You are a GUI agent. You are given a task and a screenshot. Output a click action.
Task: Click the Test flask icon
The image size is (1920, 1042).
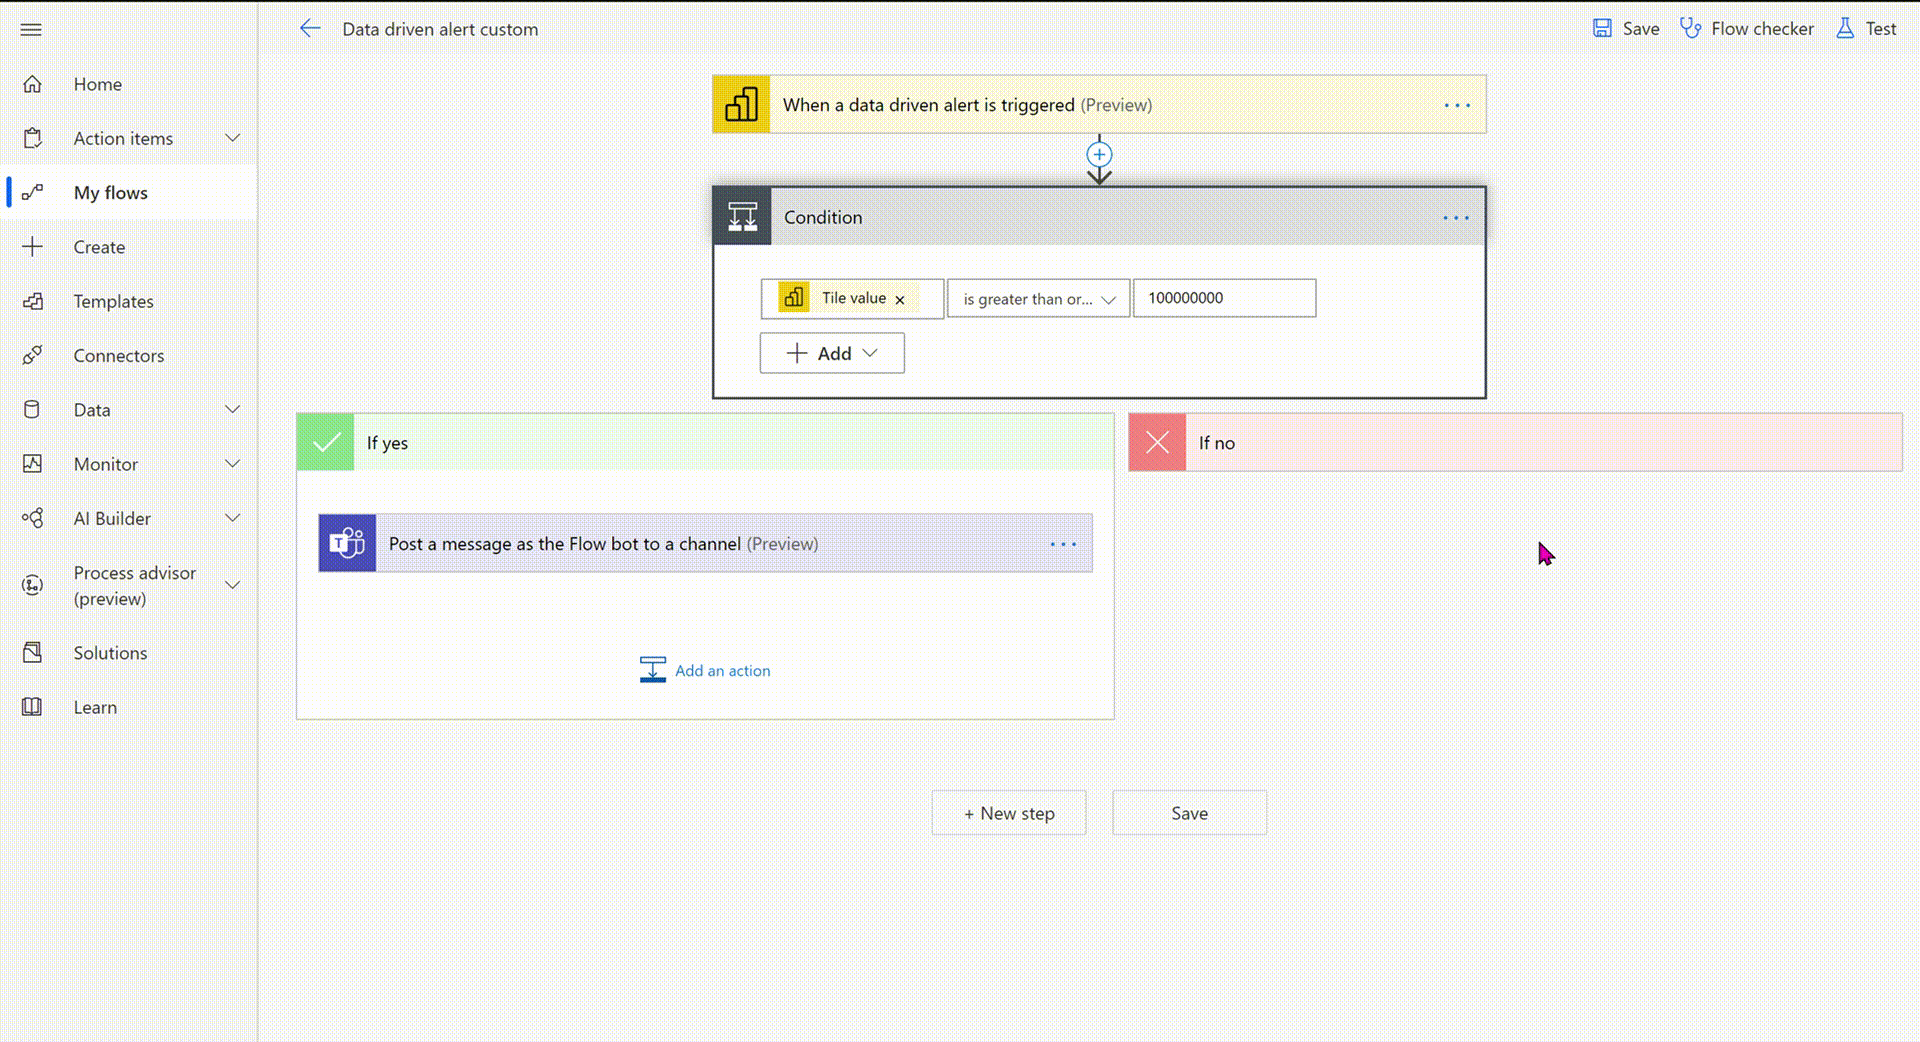1845,28
